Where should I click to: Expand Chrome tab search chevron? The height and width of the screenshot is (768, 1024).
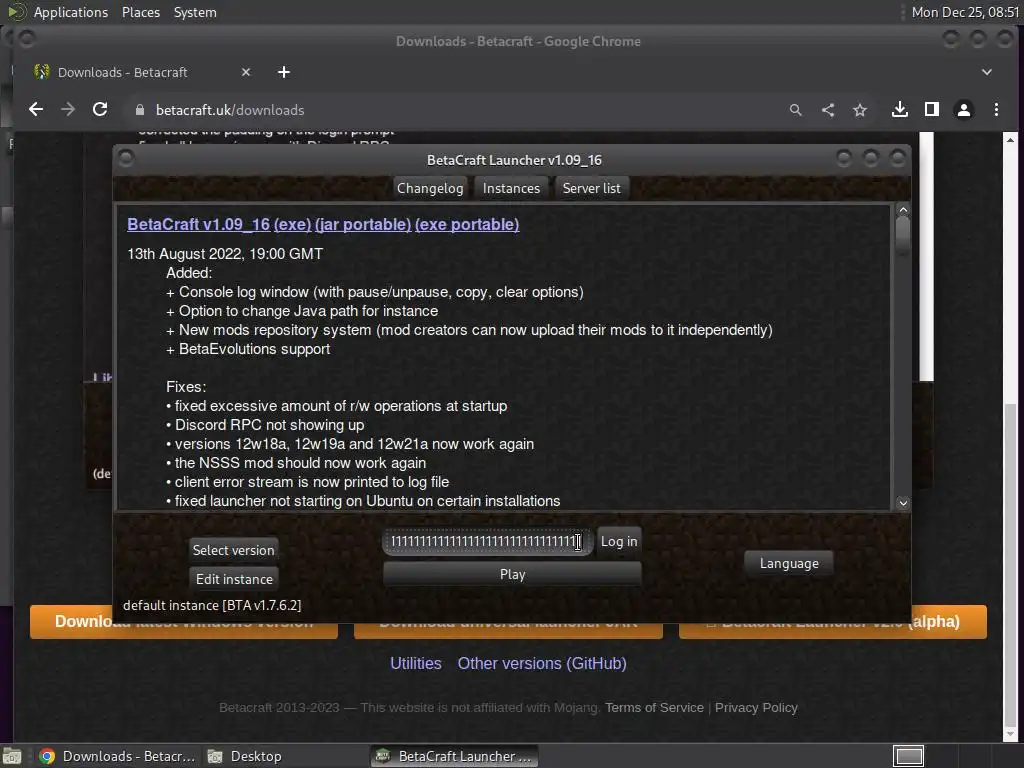[x=987, y=72]
